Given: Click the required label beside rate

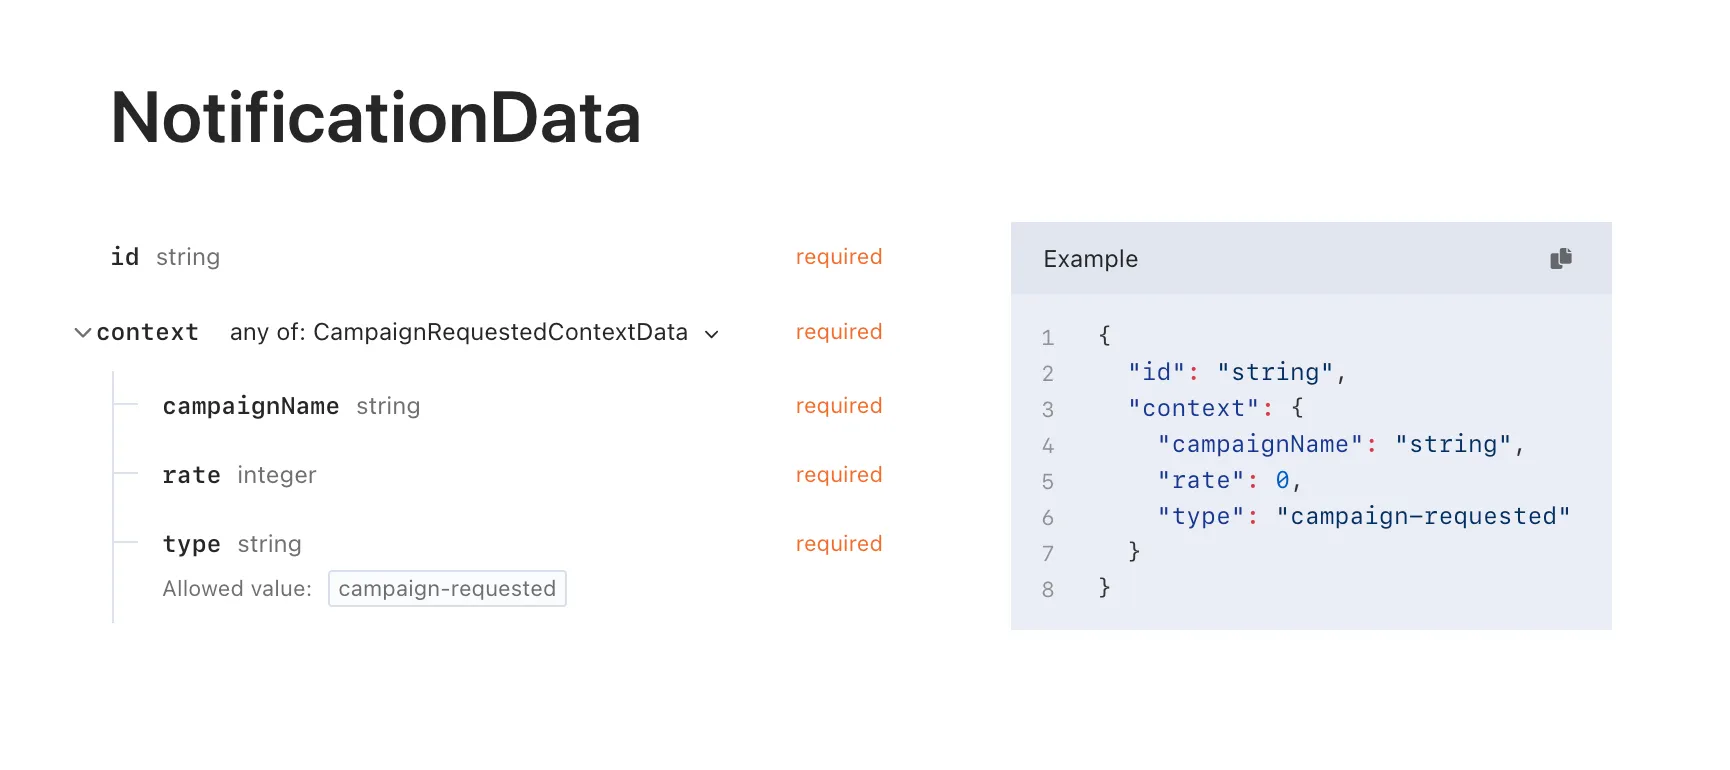Looking at the screenshot, I should [838, 475].
